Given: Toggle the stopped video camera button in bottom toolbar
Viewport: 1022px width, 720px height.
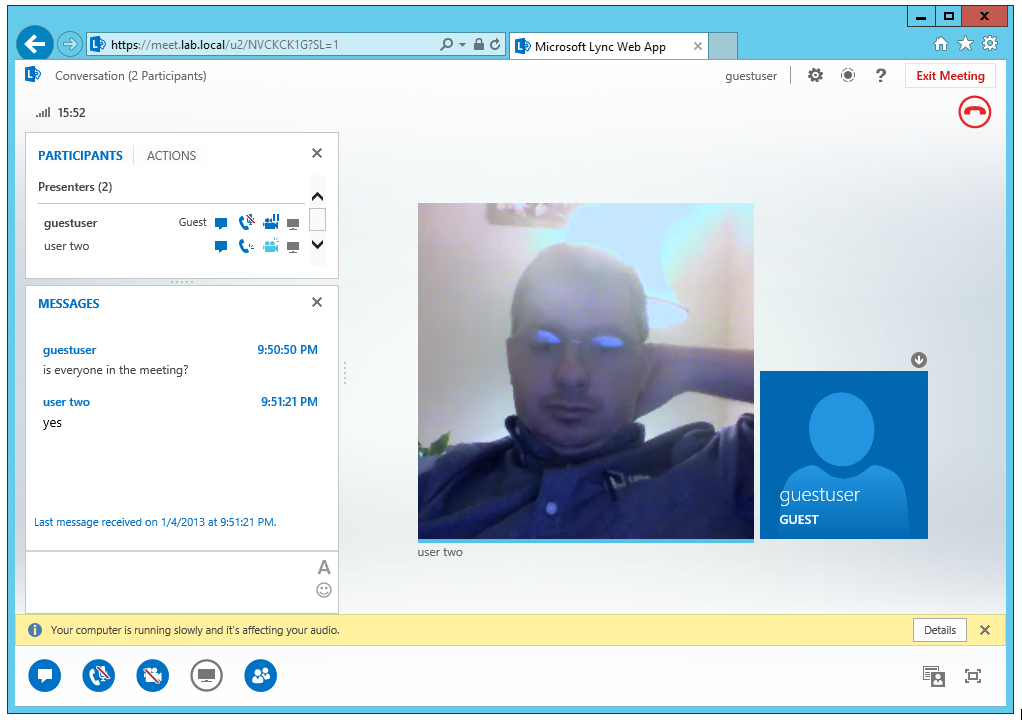Looking at the screenshot, I should (153, 676).
